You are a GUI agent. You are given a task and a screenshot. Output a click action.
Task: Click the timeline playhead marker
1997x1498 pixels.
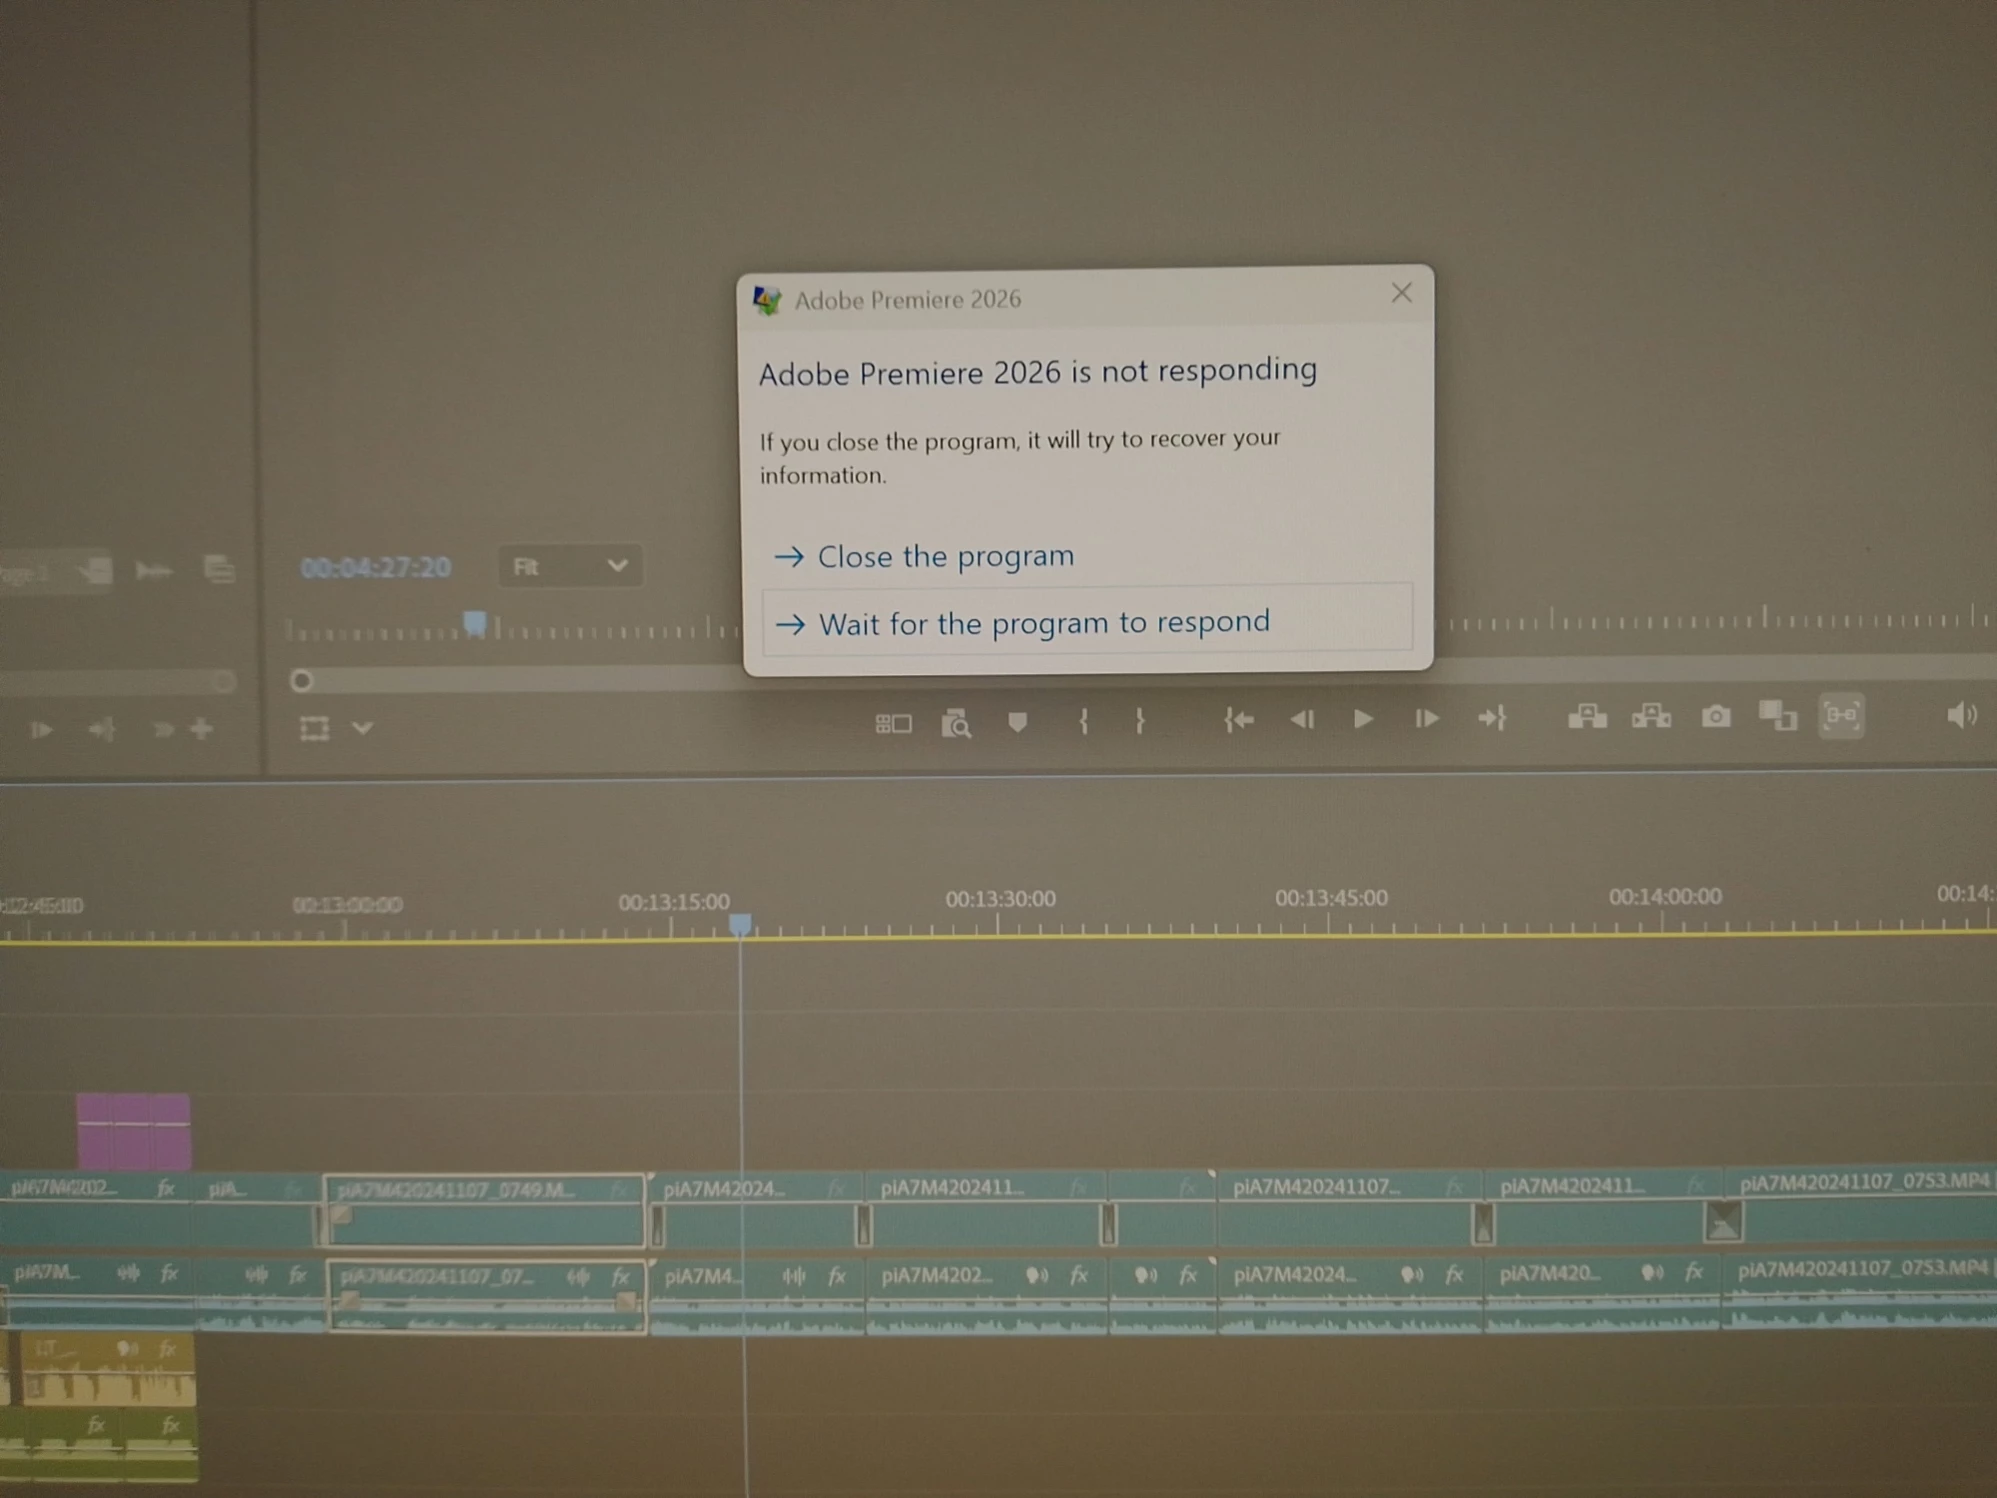740,923
